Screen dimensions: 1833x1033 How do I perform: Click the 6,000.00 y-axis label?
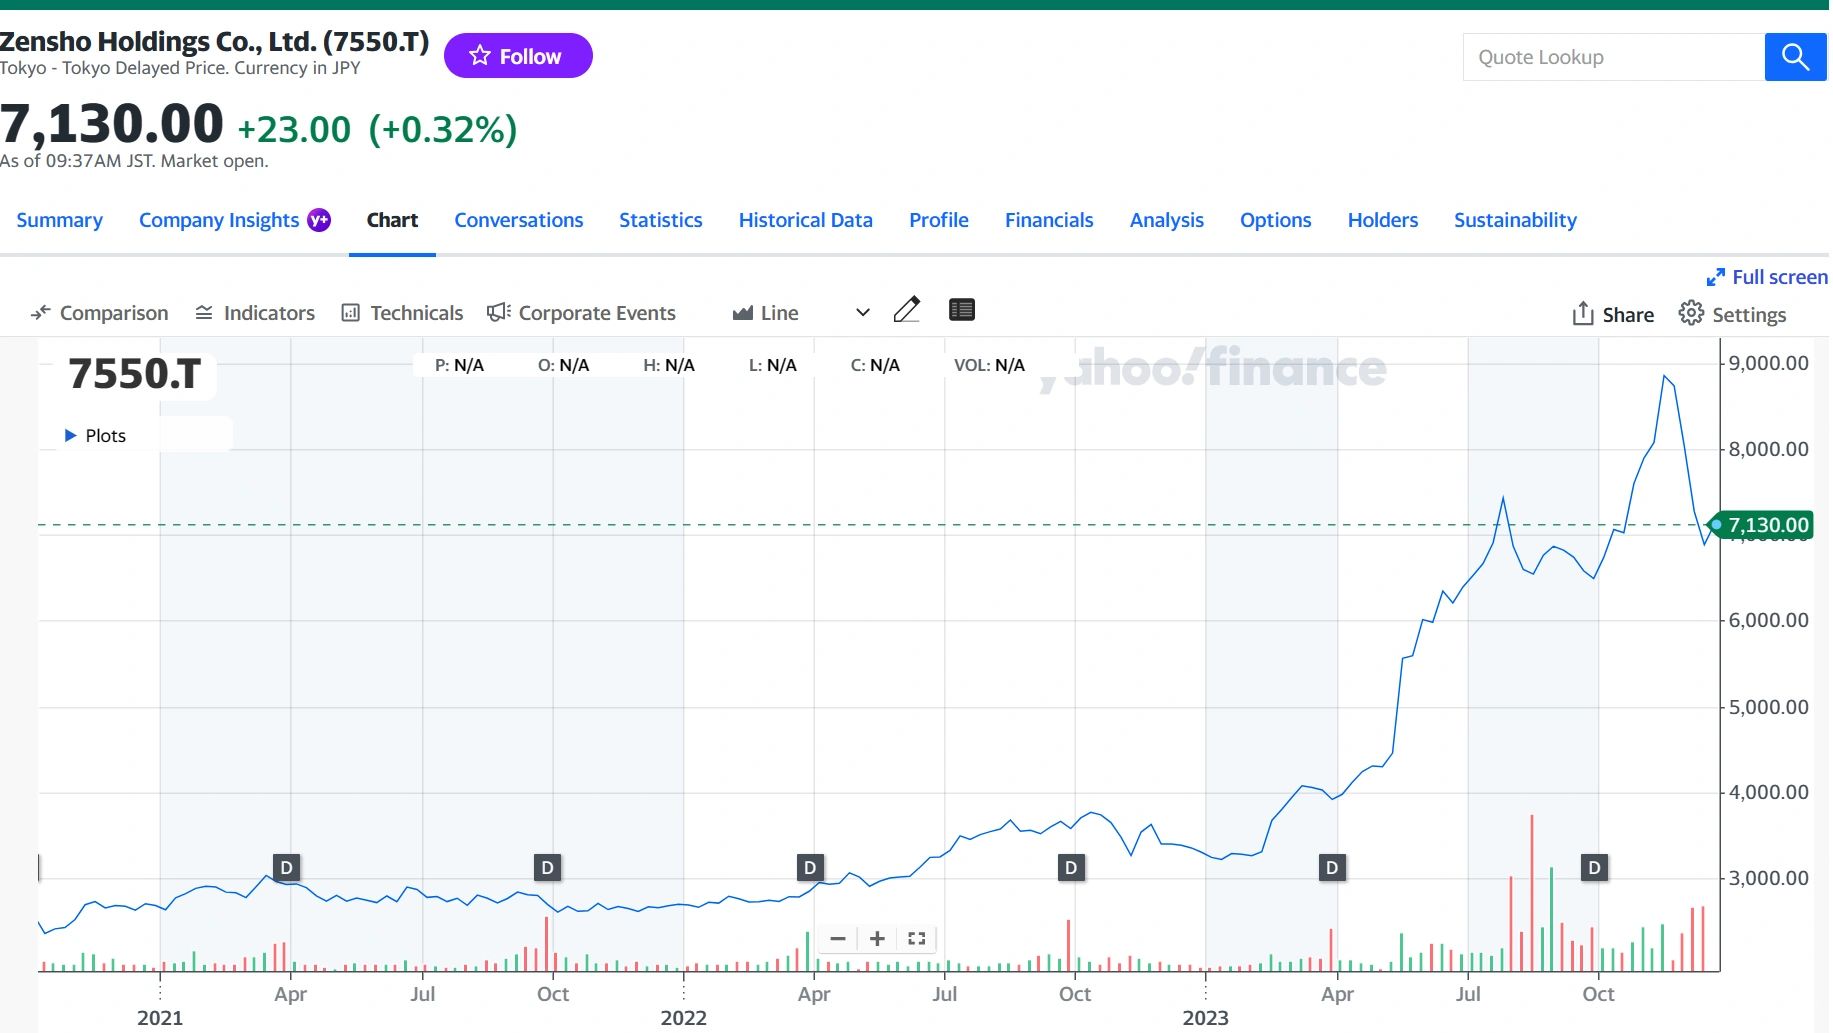click(1769, 620)
